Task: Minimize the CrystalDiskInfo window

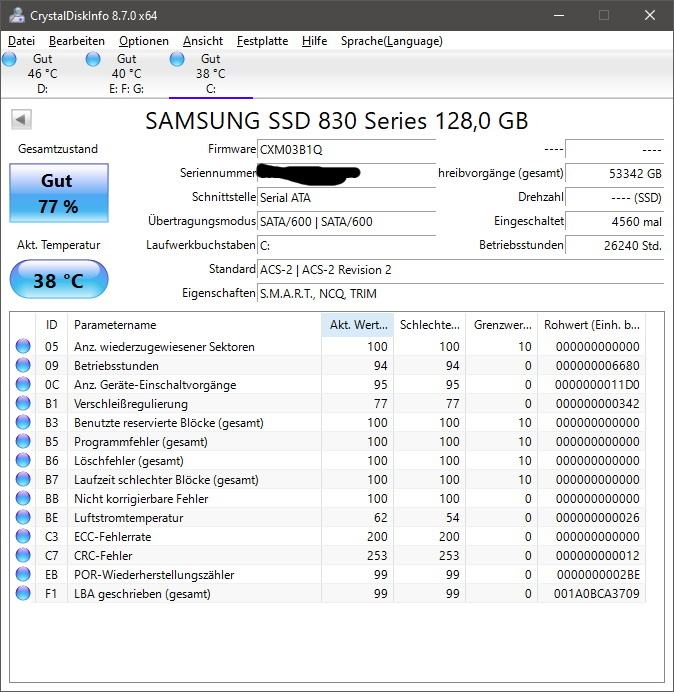Action: 559,15
